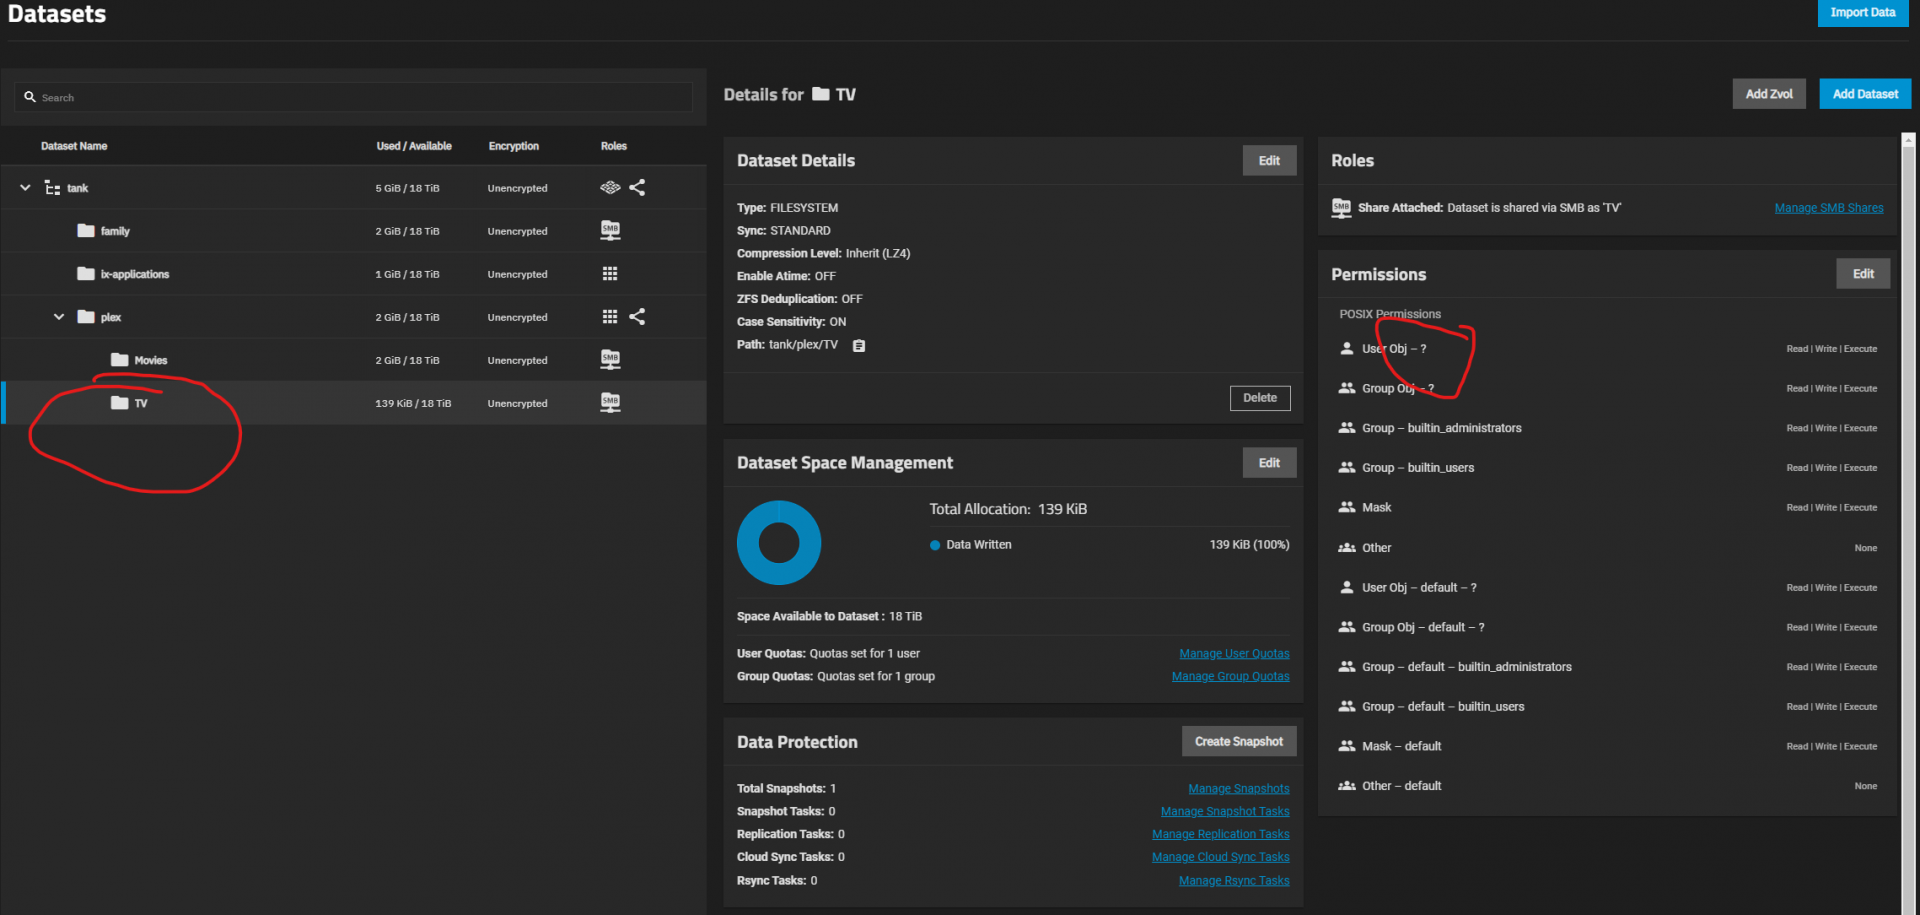Open Manage Group Quotas link
This screenshot has width=1920, height=915.
[1231, 677]
